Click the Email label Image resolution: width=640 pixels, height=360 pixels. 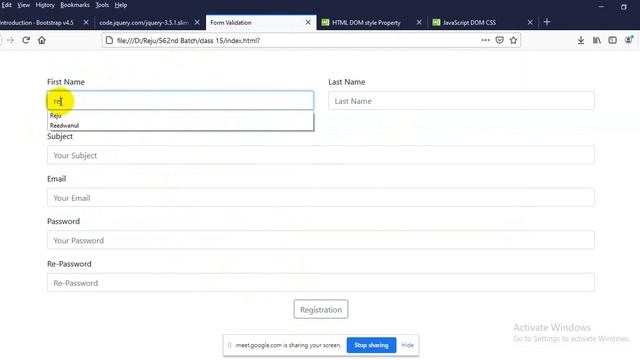coord(57,179)
